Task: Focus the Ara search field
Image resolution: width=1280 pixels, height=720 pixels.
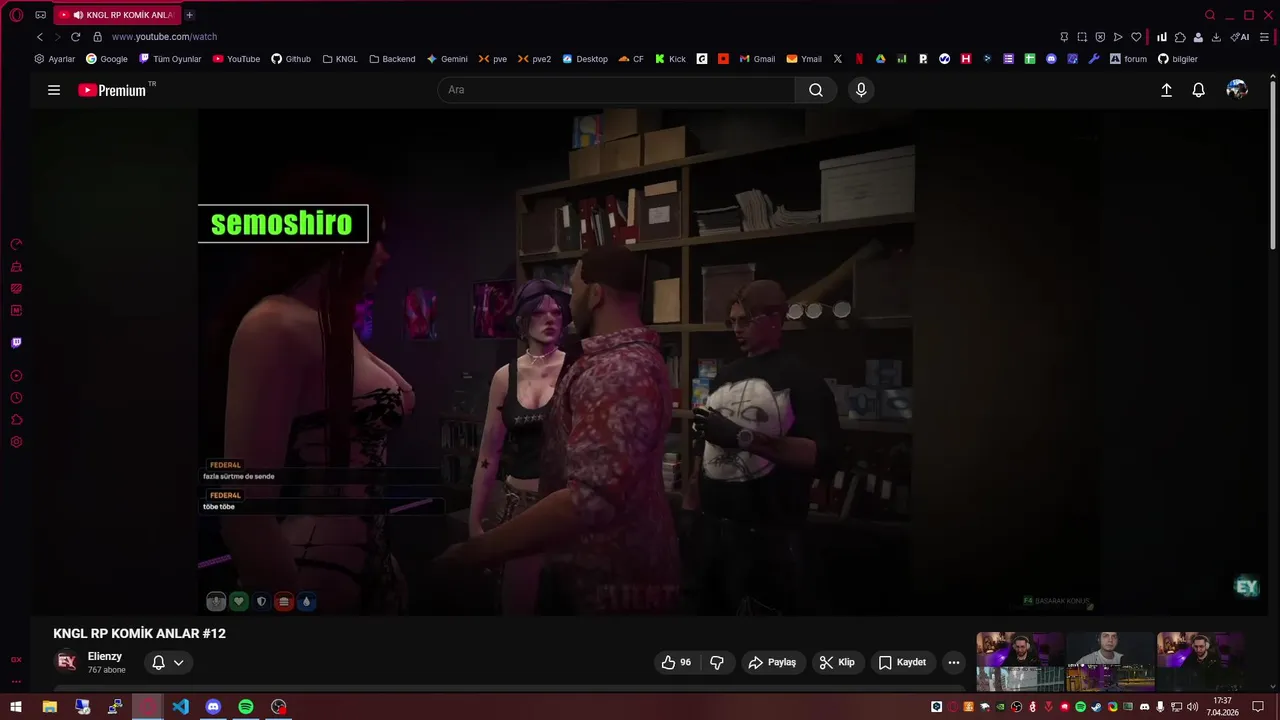Action: tap(616, 90)
